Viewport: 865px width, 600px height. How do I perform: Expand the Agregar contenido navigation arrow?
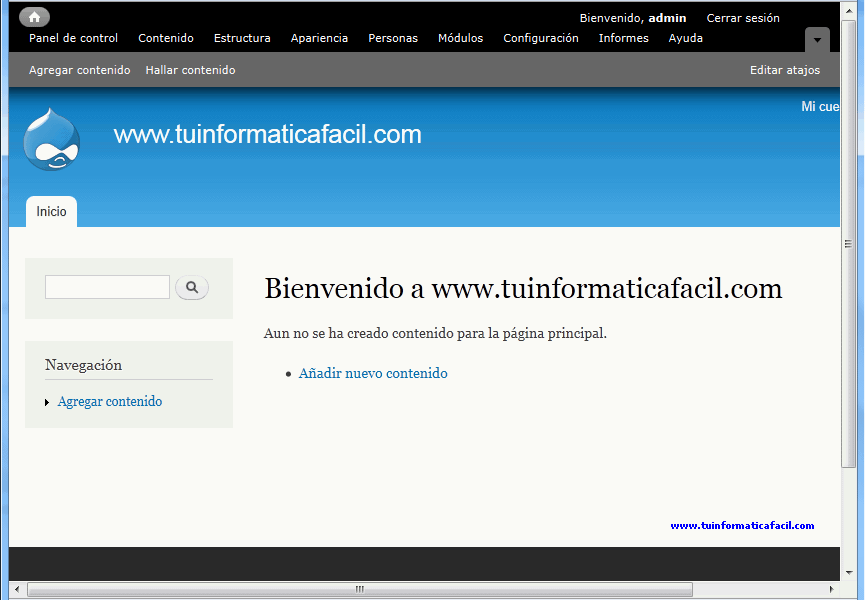(x=47, y=403)
